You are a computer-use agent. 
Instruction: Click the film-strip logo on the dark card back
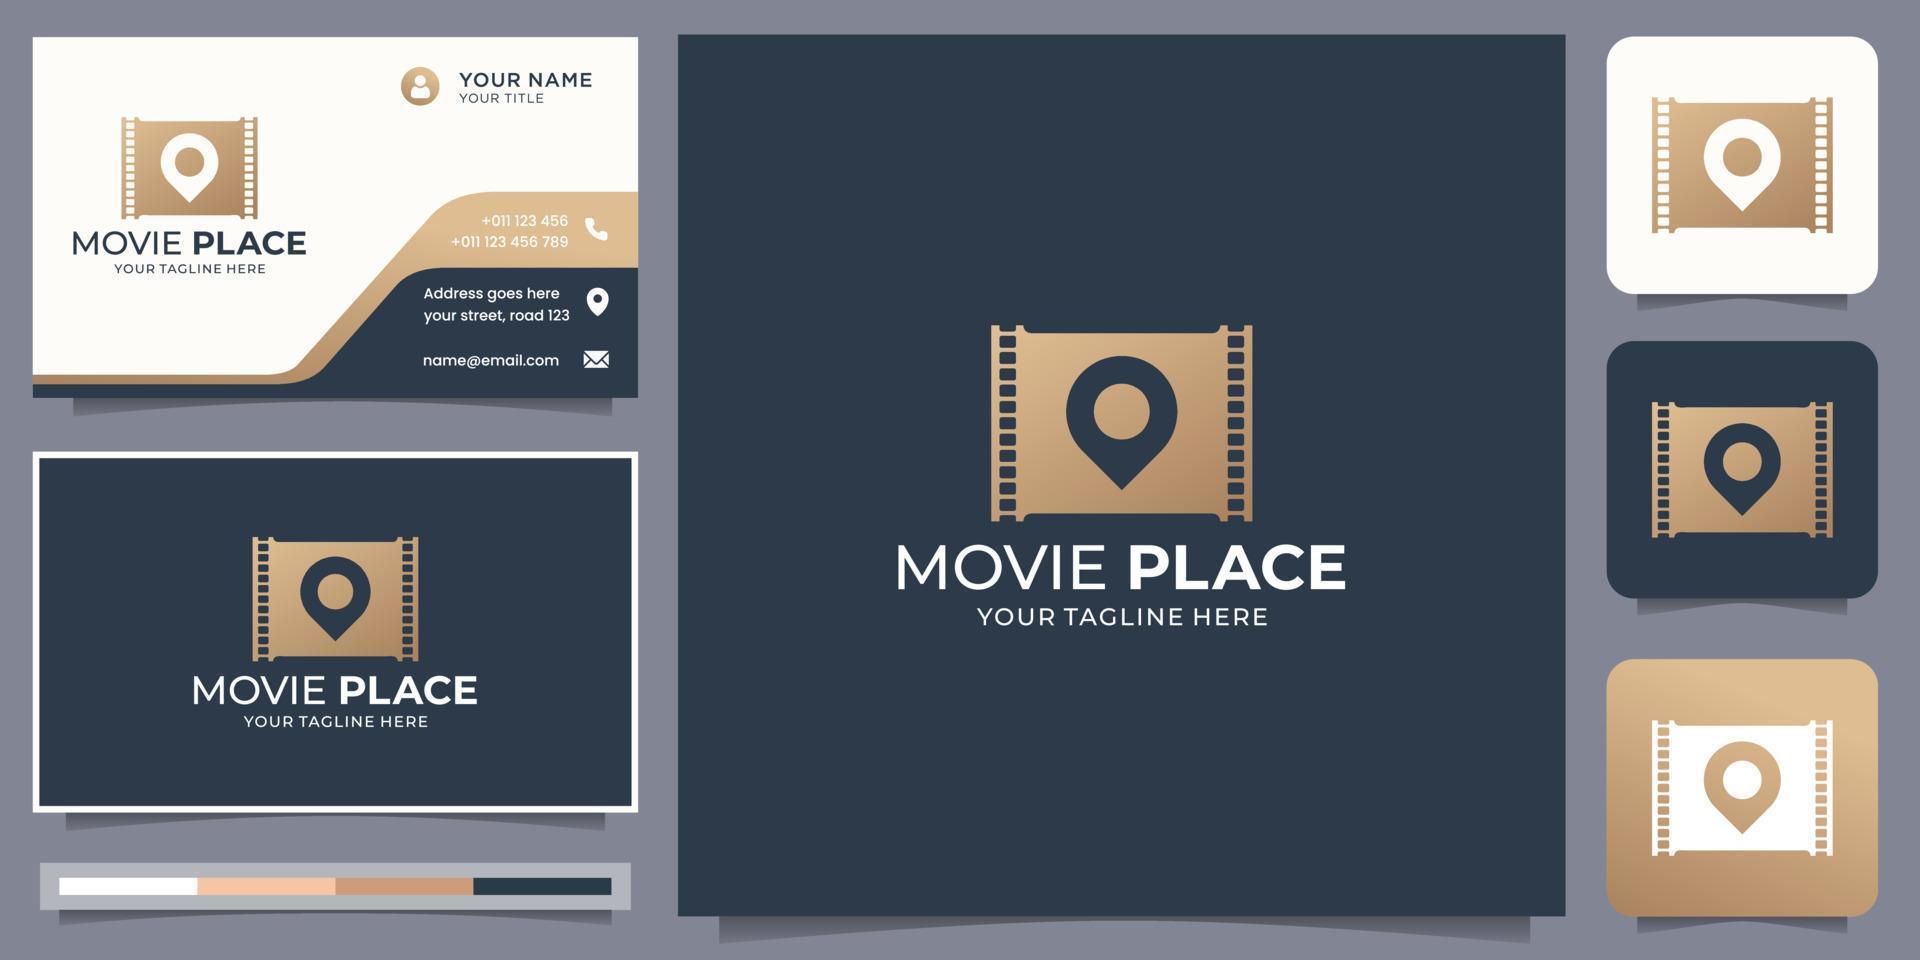(335, 599)
